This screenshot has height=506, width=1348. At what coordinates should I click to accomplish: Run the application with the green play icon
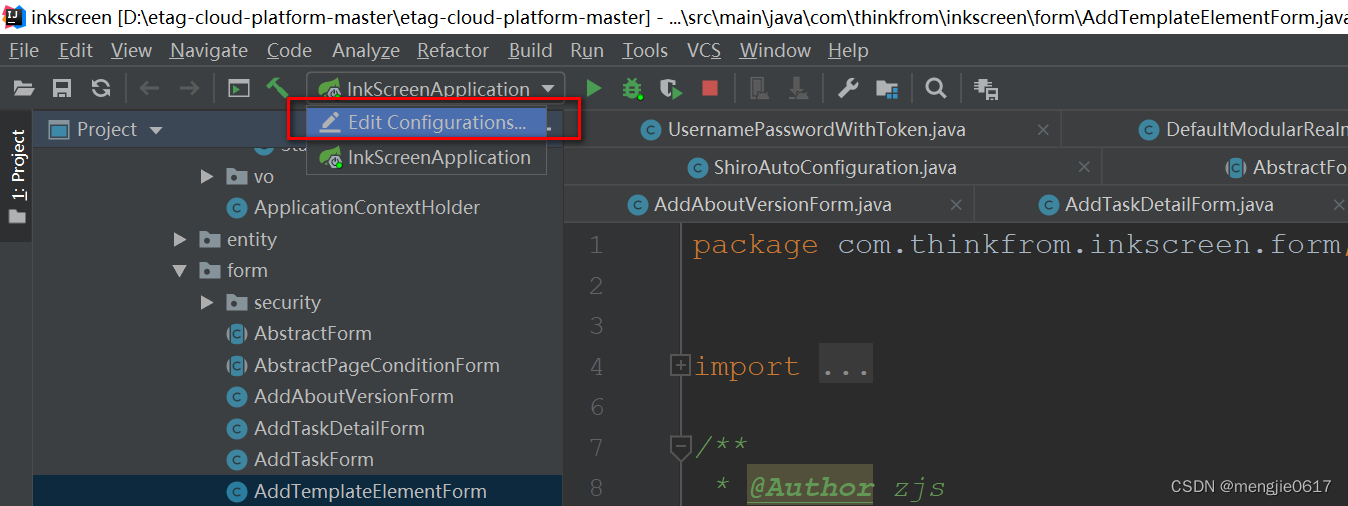point(594,89)
